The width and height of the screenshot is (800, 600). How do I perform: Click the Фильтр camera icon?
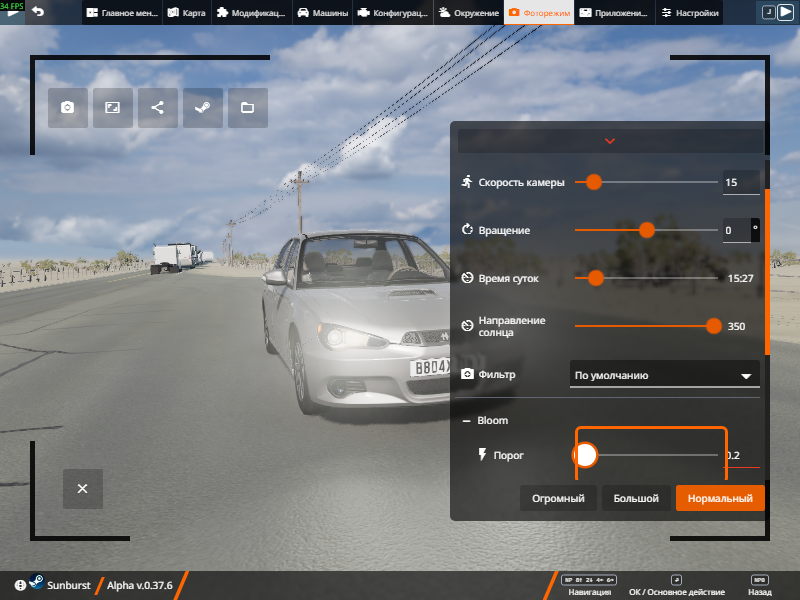[467, 374]
